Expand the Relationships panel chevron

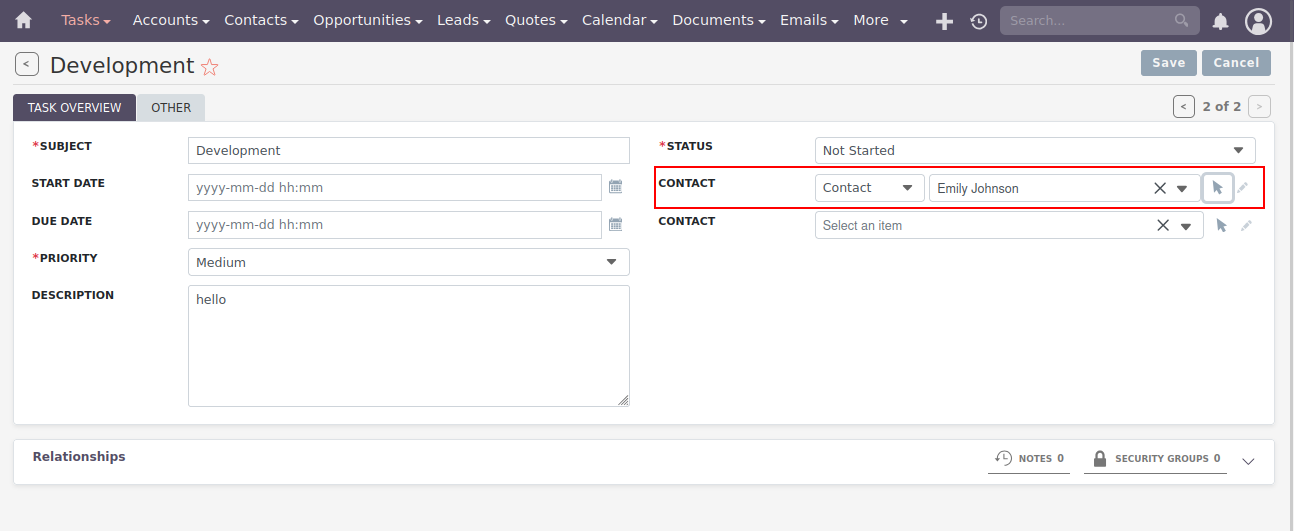(x=1248, y=461)
